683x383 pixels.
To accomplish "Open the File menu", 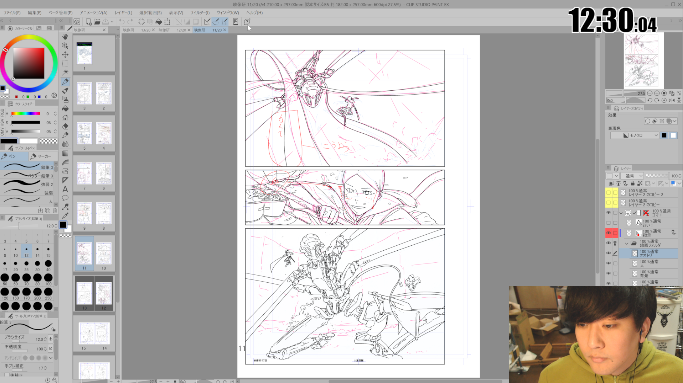I will pyautogui.click(x=12, y=13).
